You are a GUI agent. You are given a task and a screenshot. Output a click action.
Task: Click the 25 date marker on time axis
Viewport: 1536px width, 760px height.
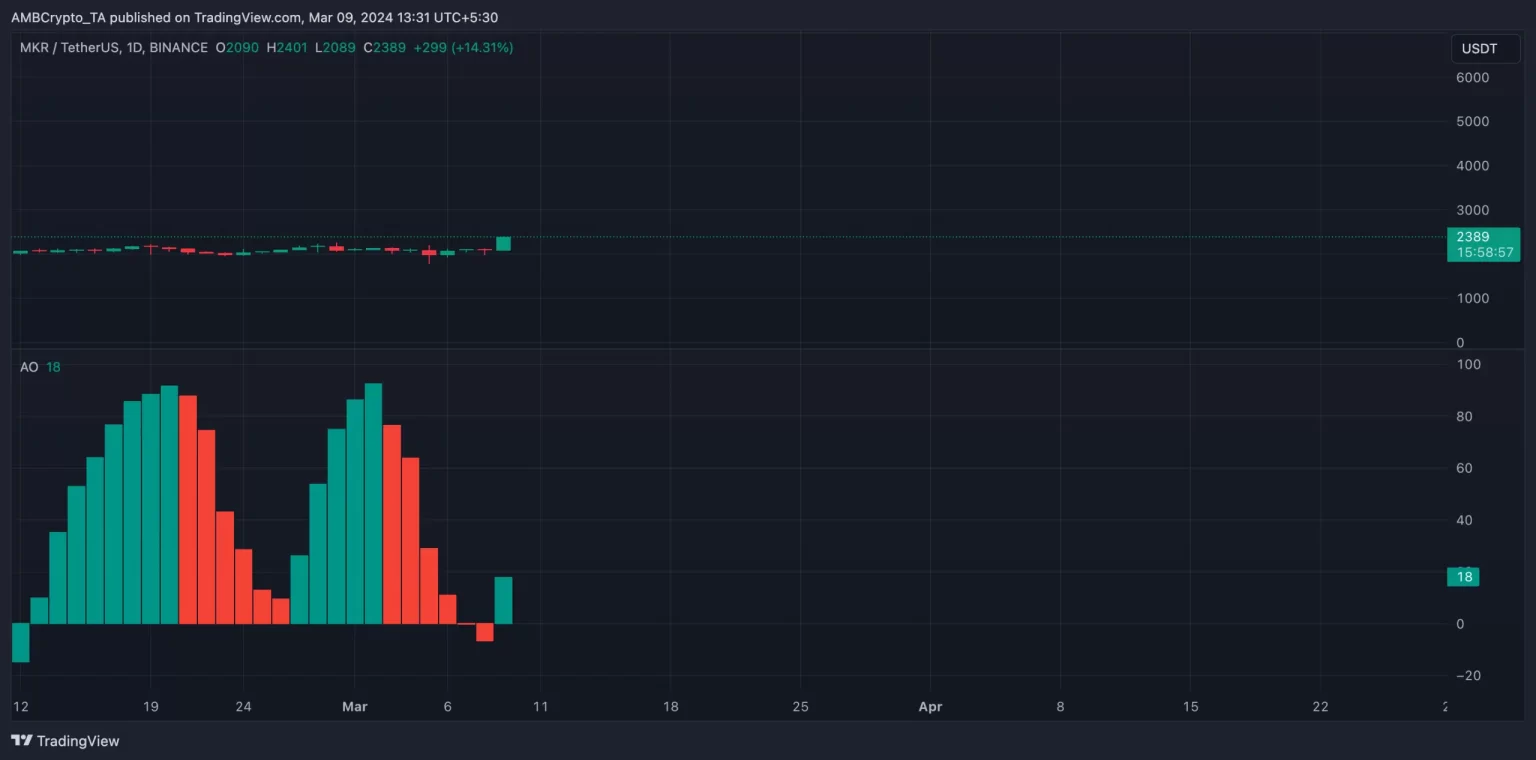click(x=799, y=707)
